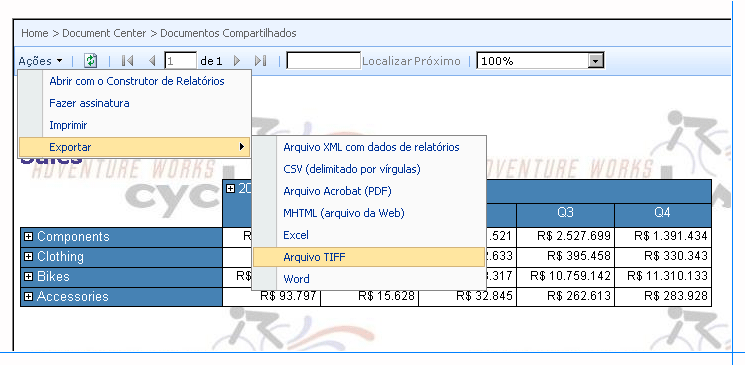Screen dimensions: 745x365
Task: Export as CSV (delimitado por vírgulas)
Action: click(x=369, y=169)
